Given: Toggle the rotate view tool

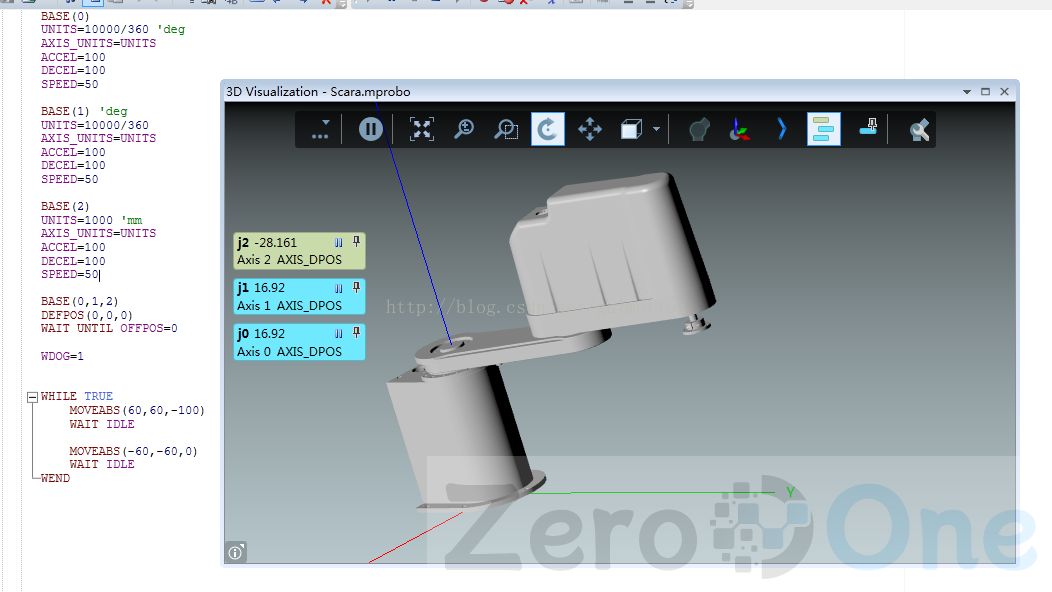Looking at the screenshot, I should click(x=547, y=129).
